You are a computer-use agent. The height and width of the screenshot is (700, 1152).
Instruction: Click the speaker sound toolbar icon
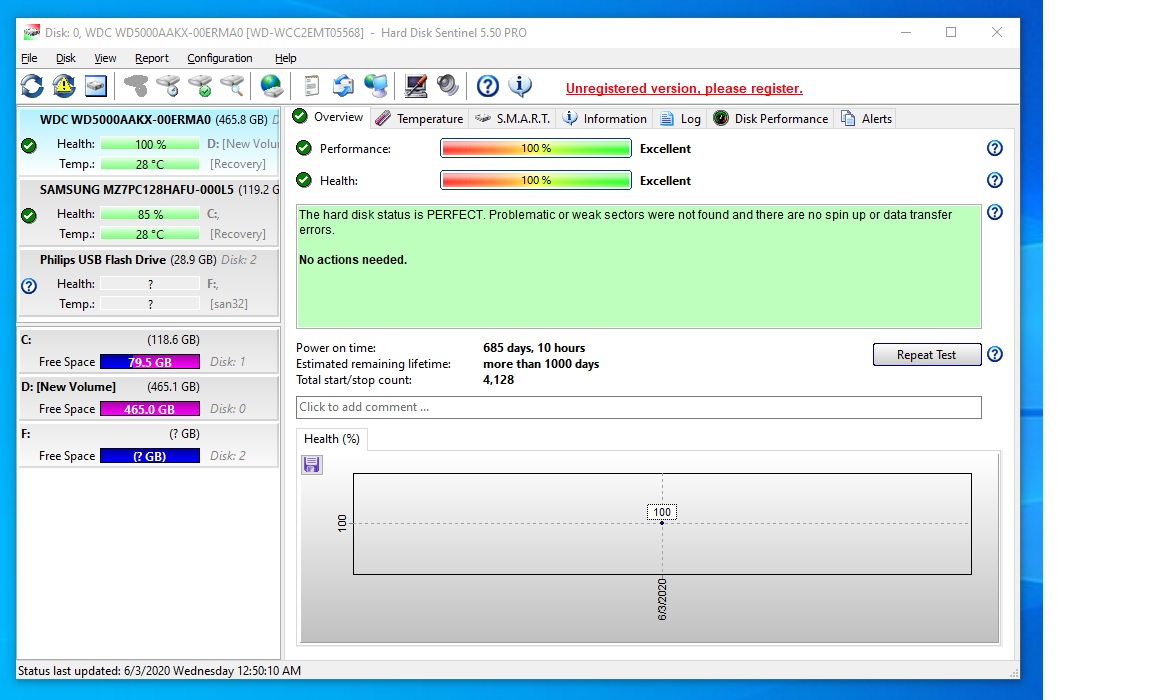click(x=447, y=86)
